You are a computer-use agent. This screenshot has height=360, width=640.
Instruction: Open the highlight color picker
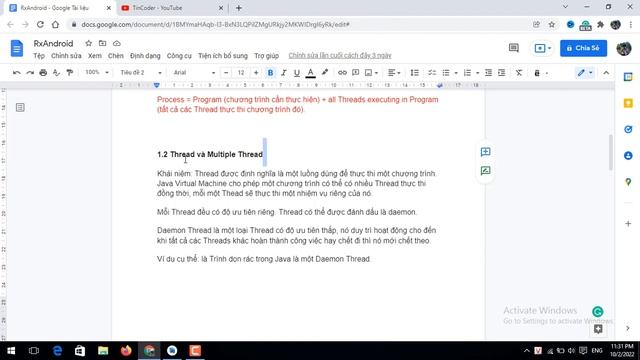pyautogui.click(x=325, y=73)
